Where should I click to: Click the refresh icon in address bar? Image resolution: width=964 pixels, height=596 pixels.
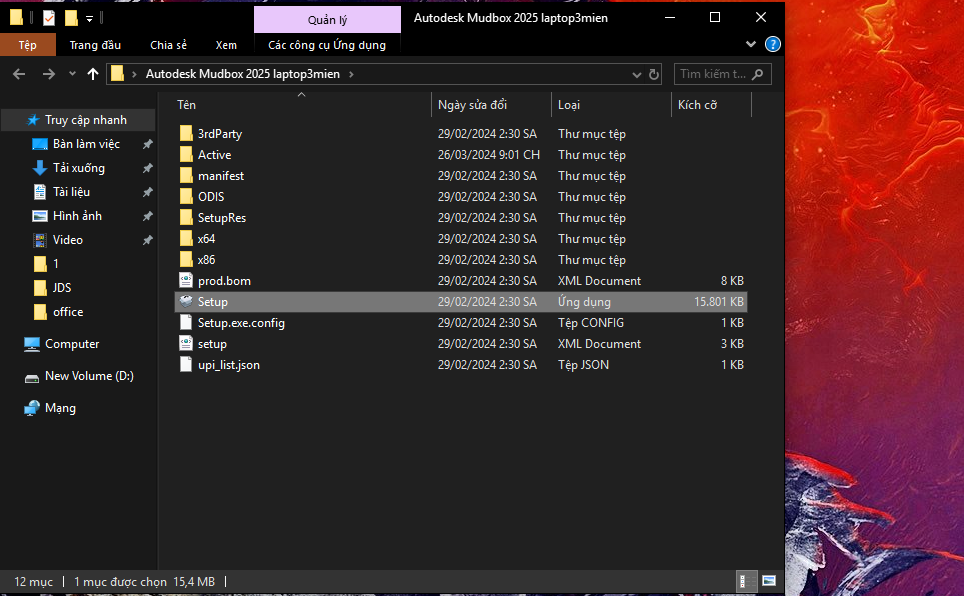point(654,74)
